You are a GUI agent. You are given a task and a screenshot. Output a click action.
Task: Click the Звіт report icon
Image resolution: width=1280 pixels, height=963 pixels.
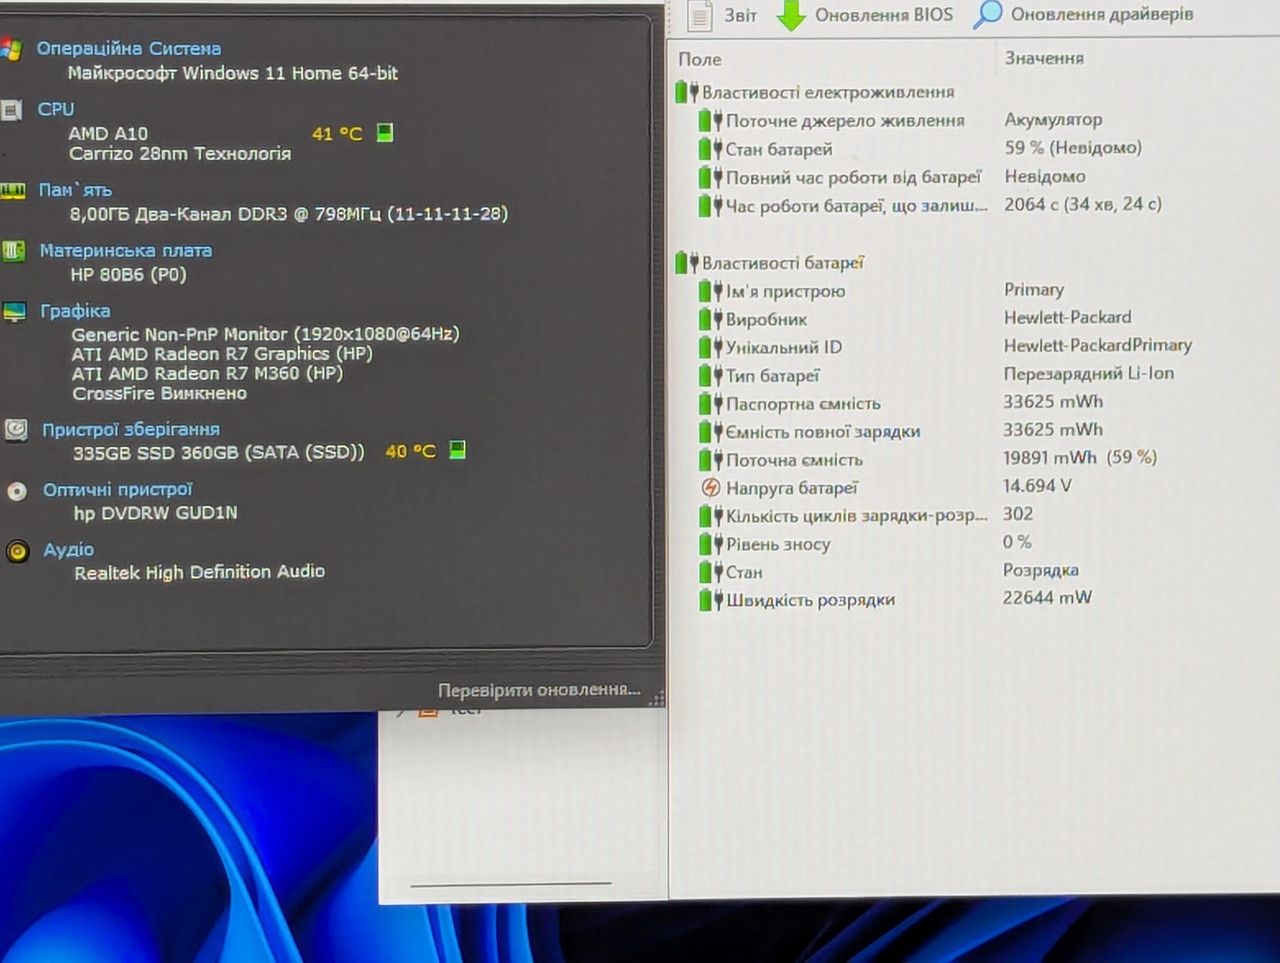(x=700, y=15)
